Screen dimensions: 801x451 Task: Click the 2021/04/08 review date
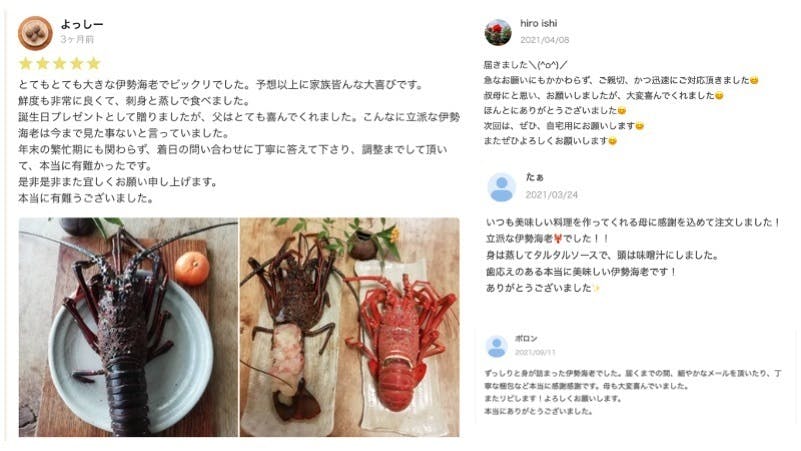click(x=545, y=40)
